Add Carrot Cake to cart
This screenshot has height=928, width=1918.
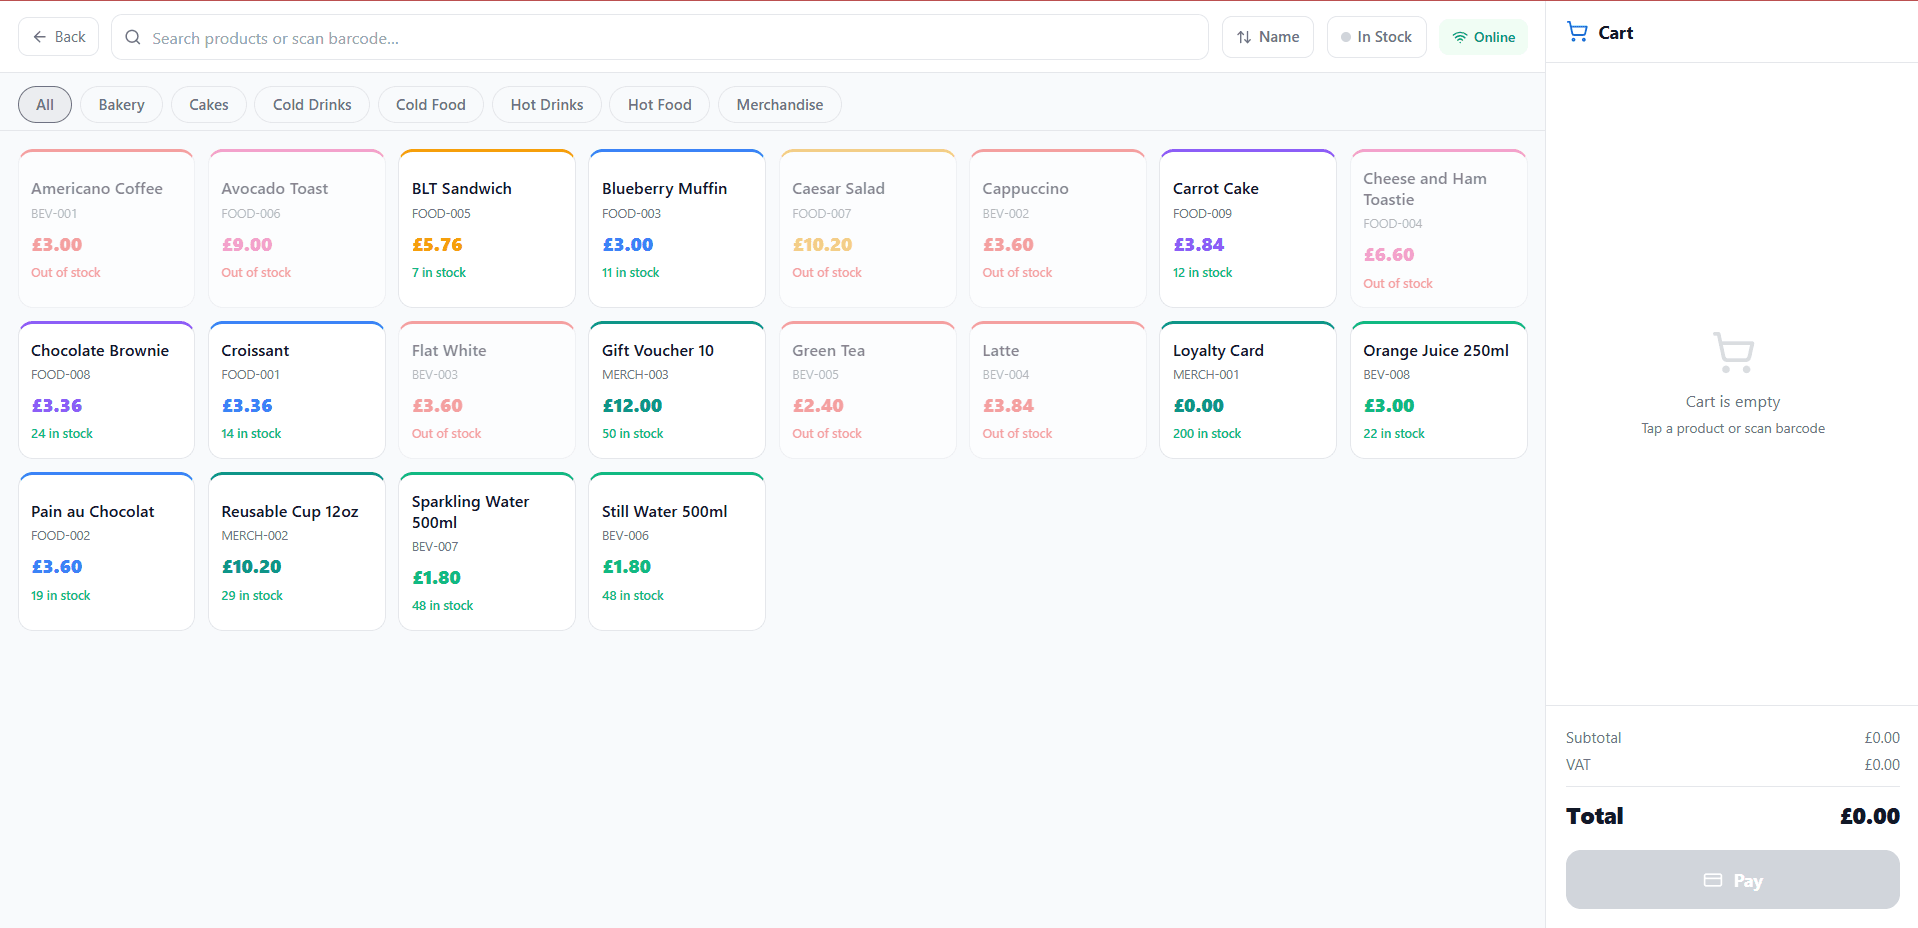pyautogui.click(x=1248, y=228)
